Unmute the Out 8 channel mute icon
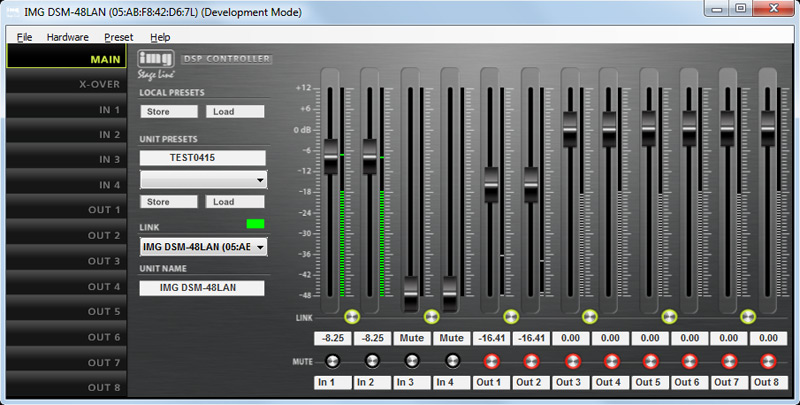 (x=768, y=360)
